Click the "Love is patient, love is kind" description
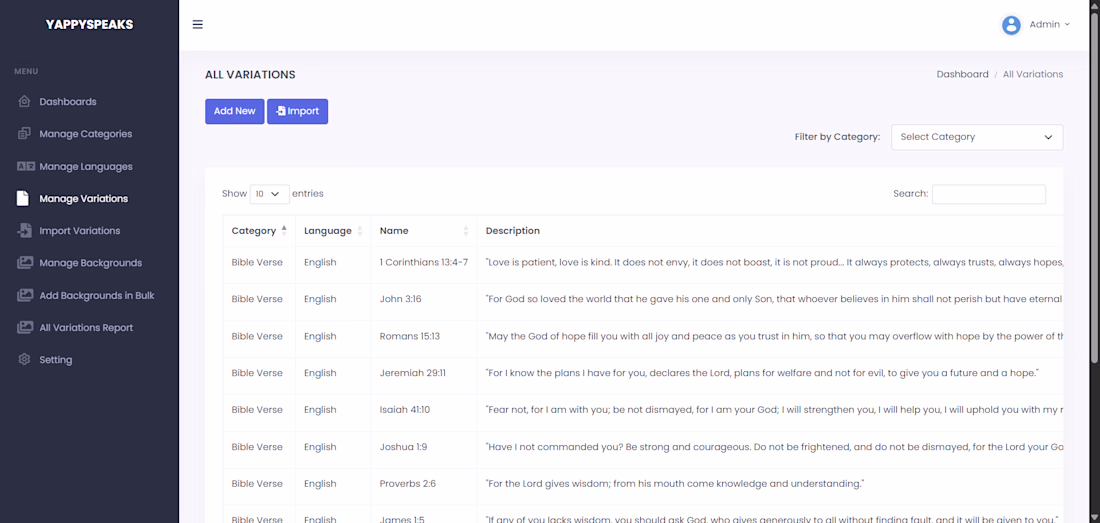Image resolution: width=1100 pixels, height=523 pixels. [774, 262]
